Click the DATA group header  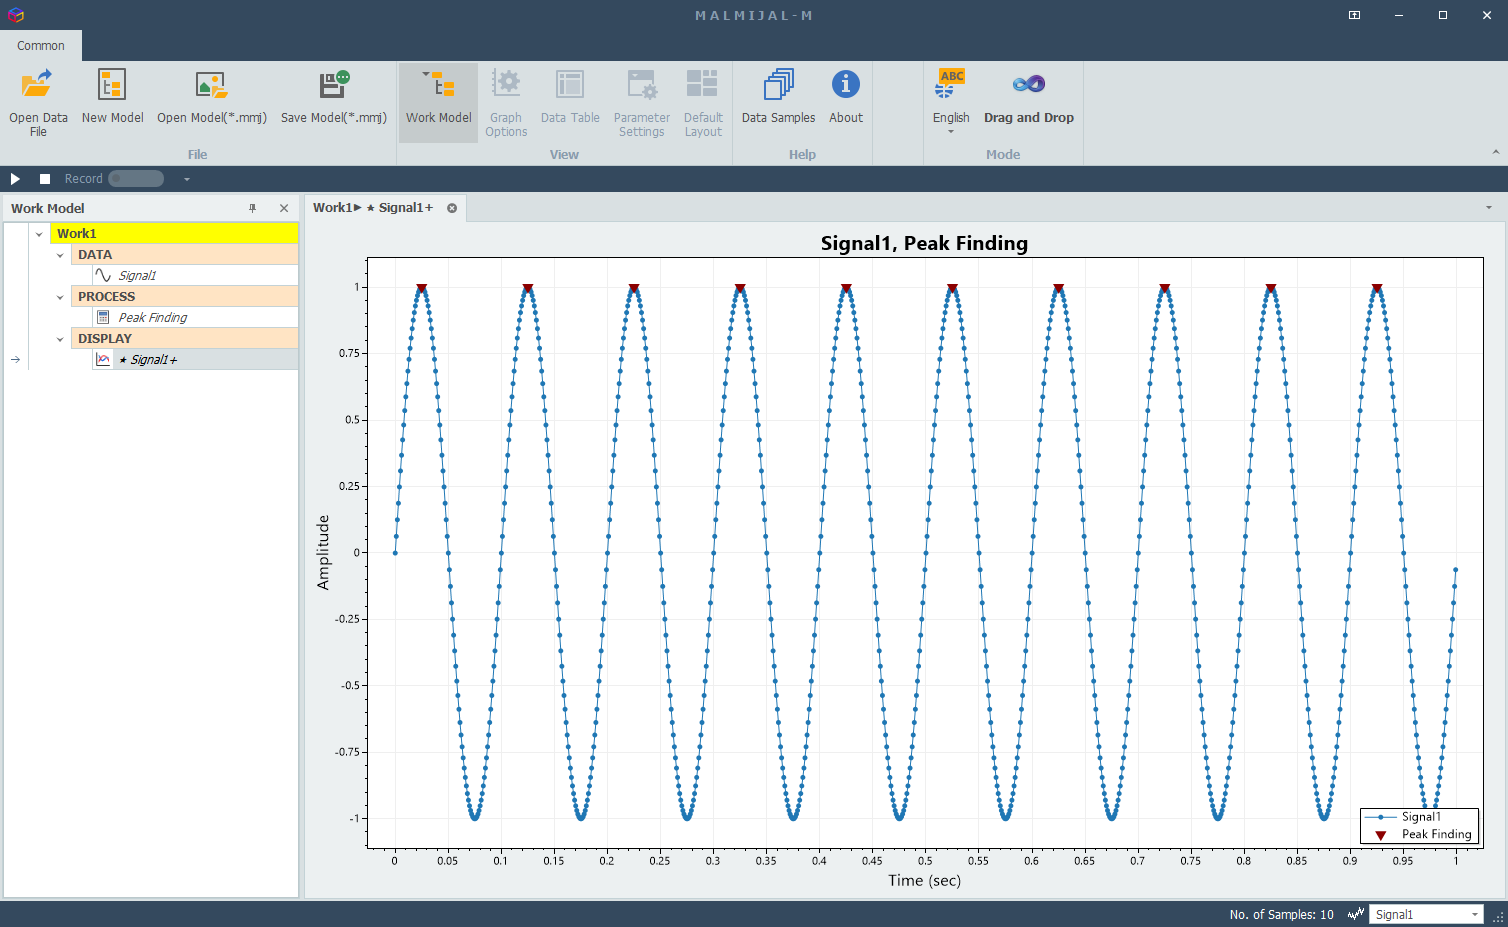tap(185, 254)
